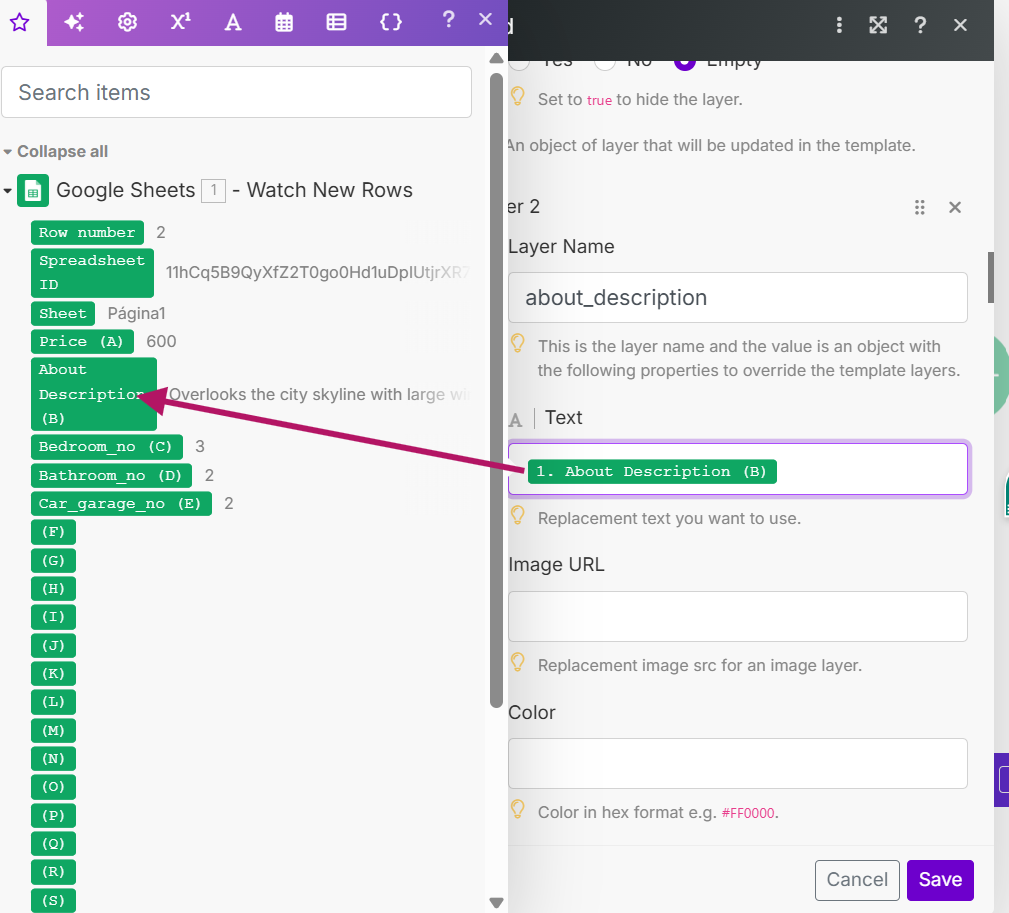Click Collapse all link
This screenshot has width=1009, height=913.
pos(62,151)
